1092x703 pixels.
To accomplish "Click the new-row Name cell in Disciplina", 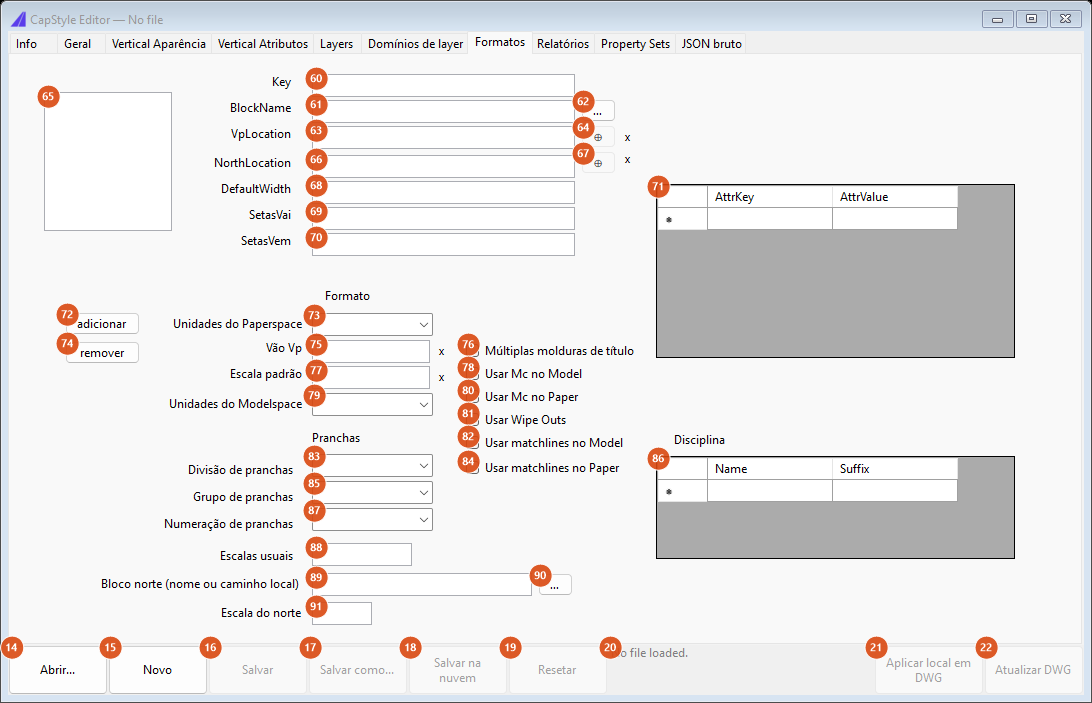I will (770, 490).
